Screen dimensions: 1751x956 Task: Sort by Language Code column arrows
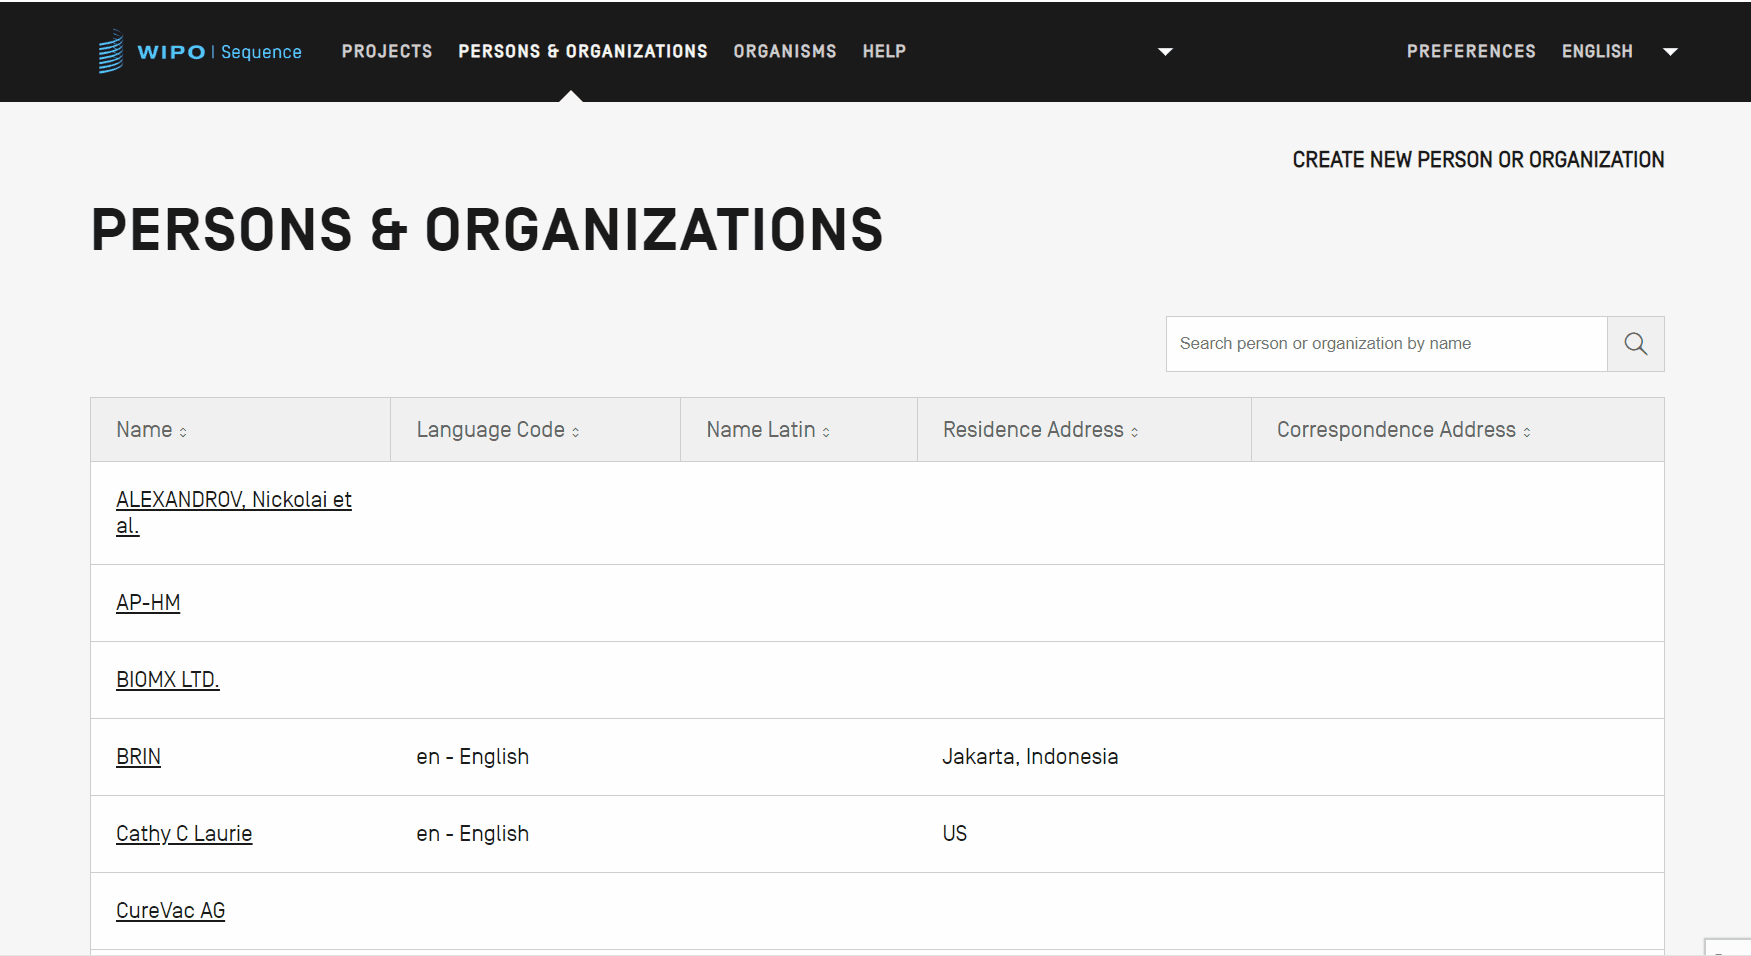[x=576, y=432]
